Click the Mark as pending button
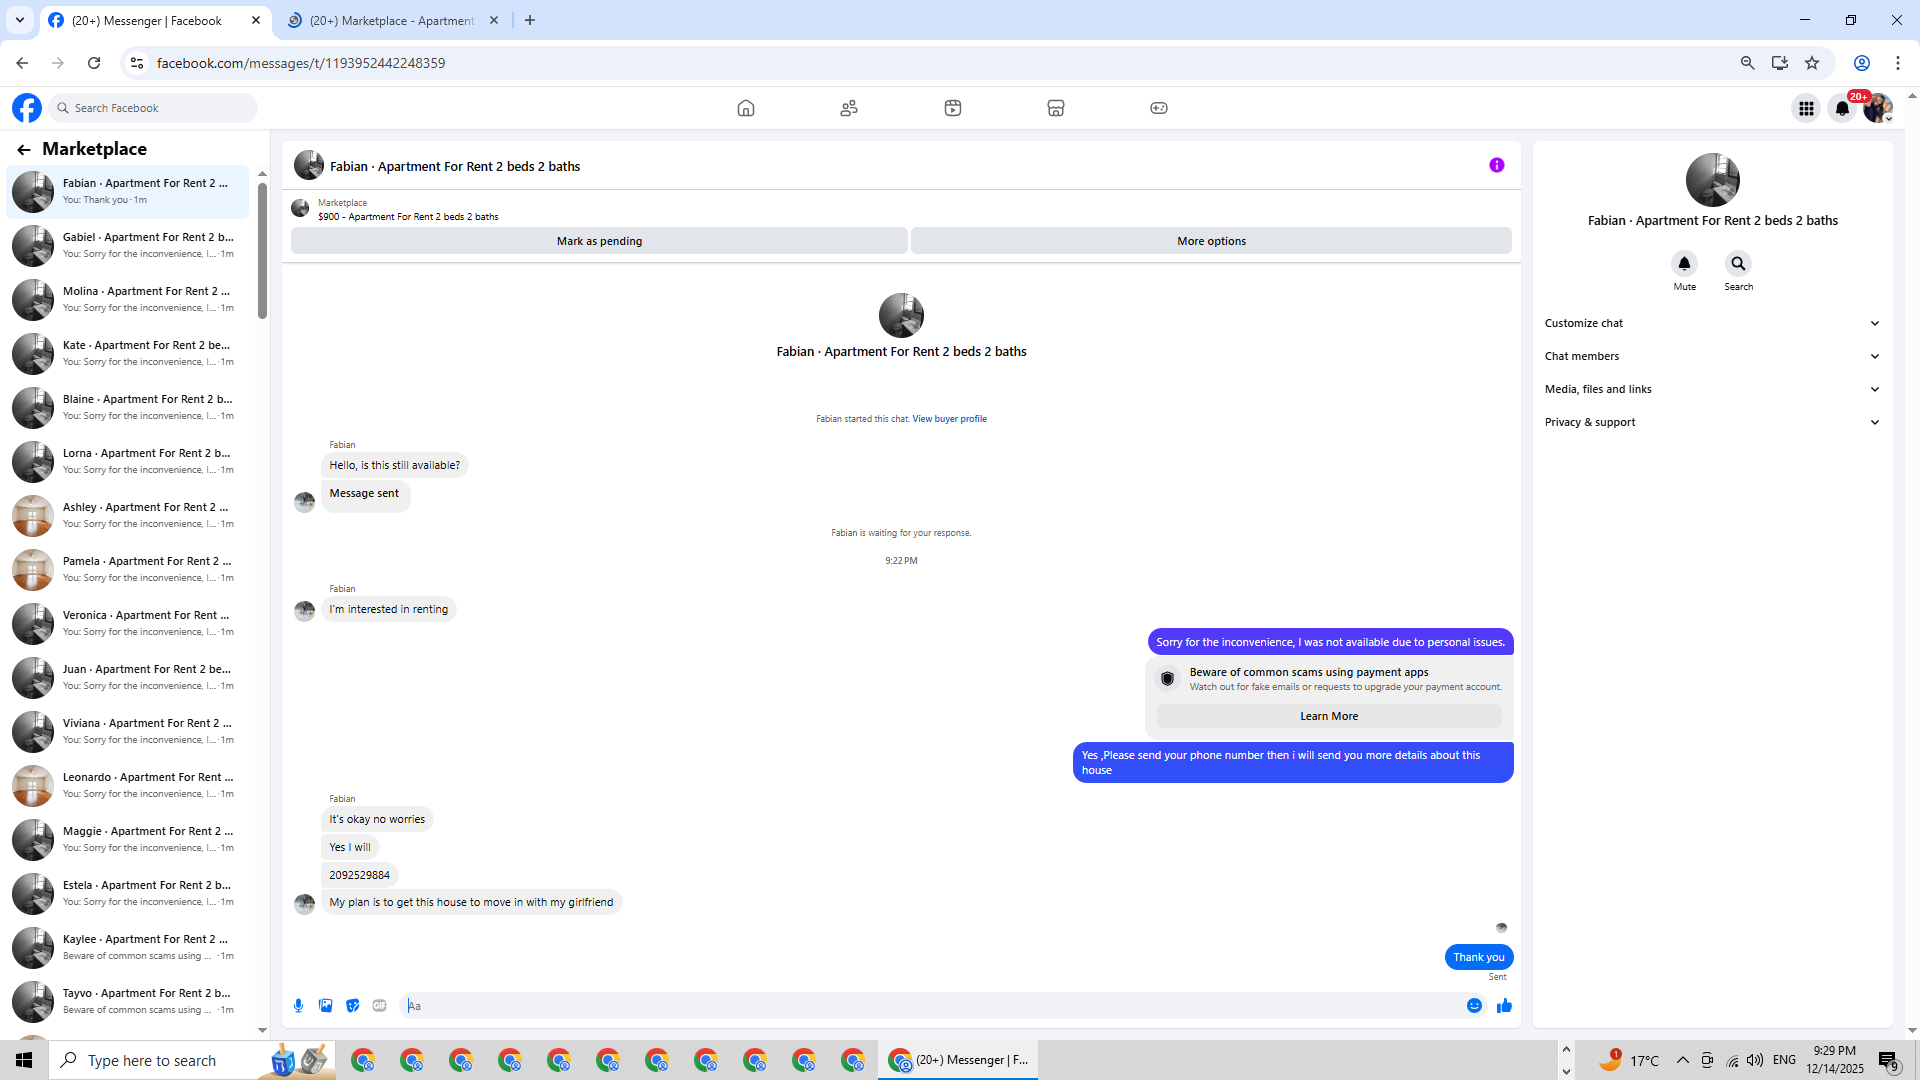1920x1080 pixels. (599, 241)
